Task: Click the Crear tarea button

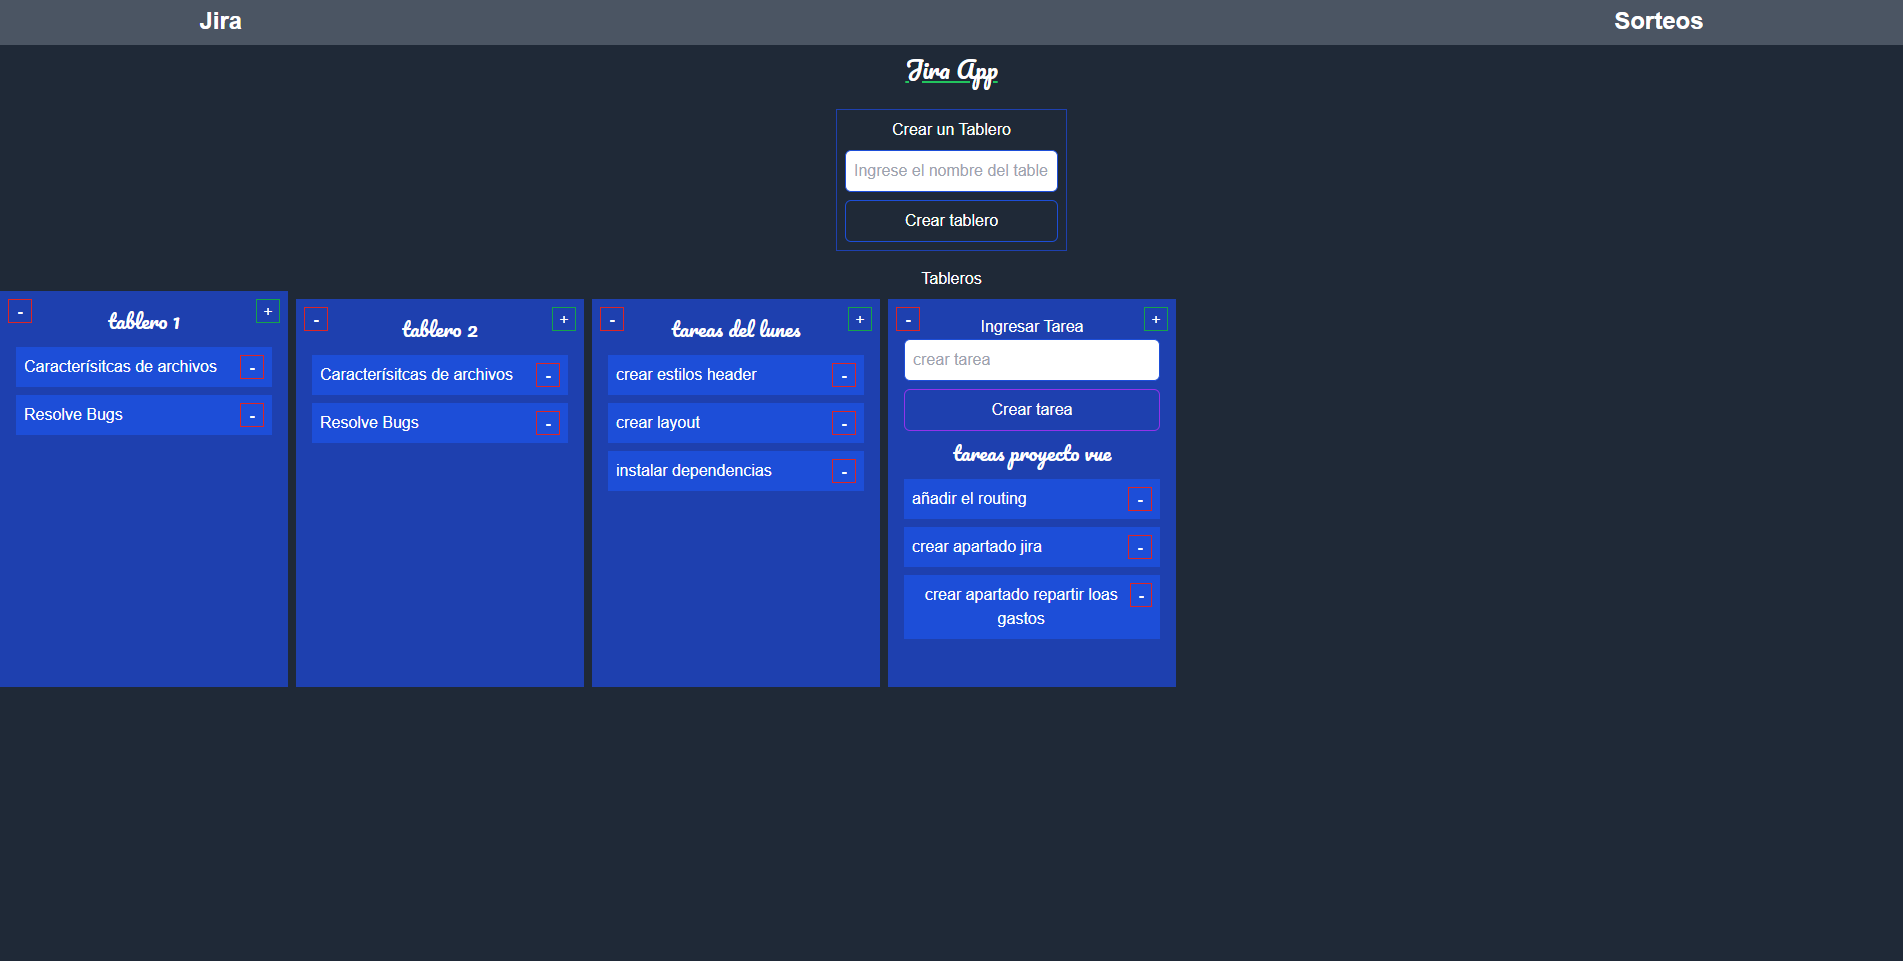Action: point(1032,410)
